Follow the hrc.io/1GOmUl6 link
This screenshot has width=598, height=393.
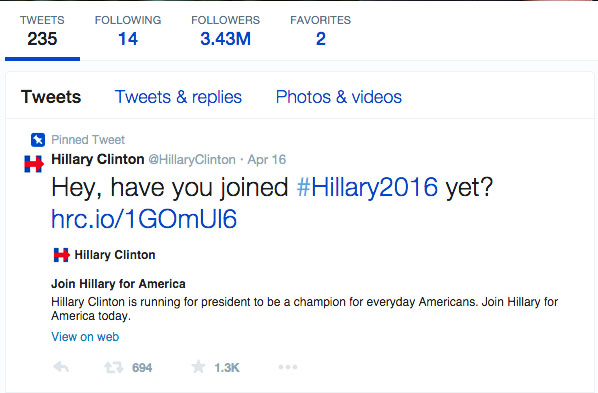144,219
